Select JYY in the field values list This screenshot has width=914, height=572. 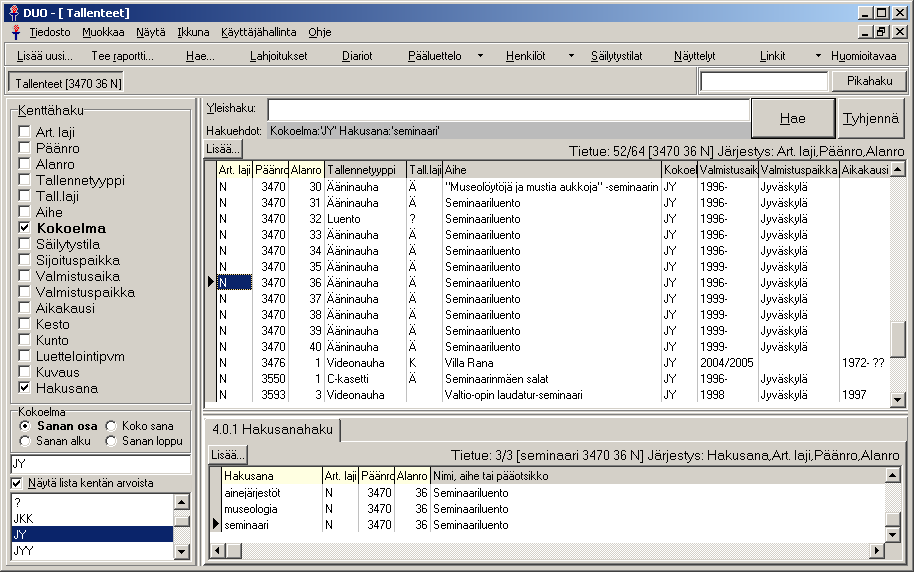click(92, 550)
